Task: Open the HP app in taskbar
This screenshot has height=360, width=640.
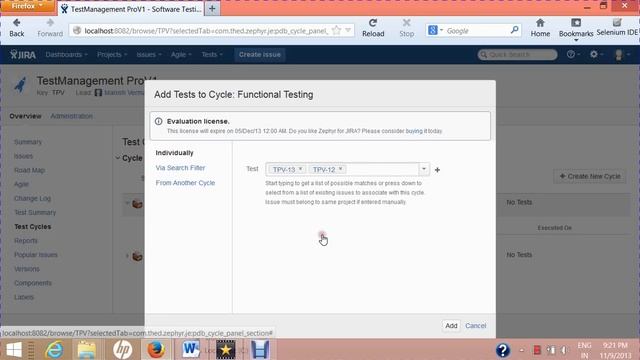Action: click(x=122, y=350)
